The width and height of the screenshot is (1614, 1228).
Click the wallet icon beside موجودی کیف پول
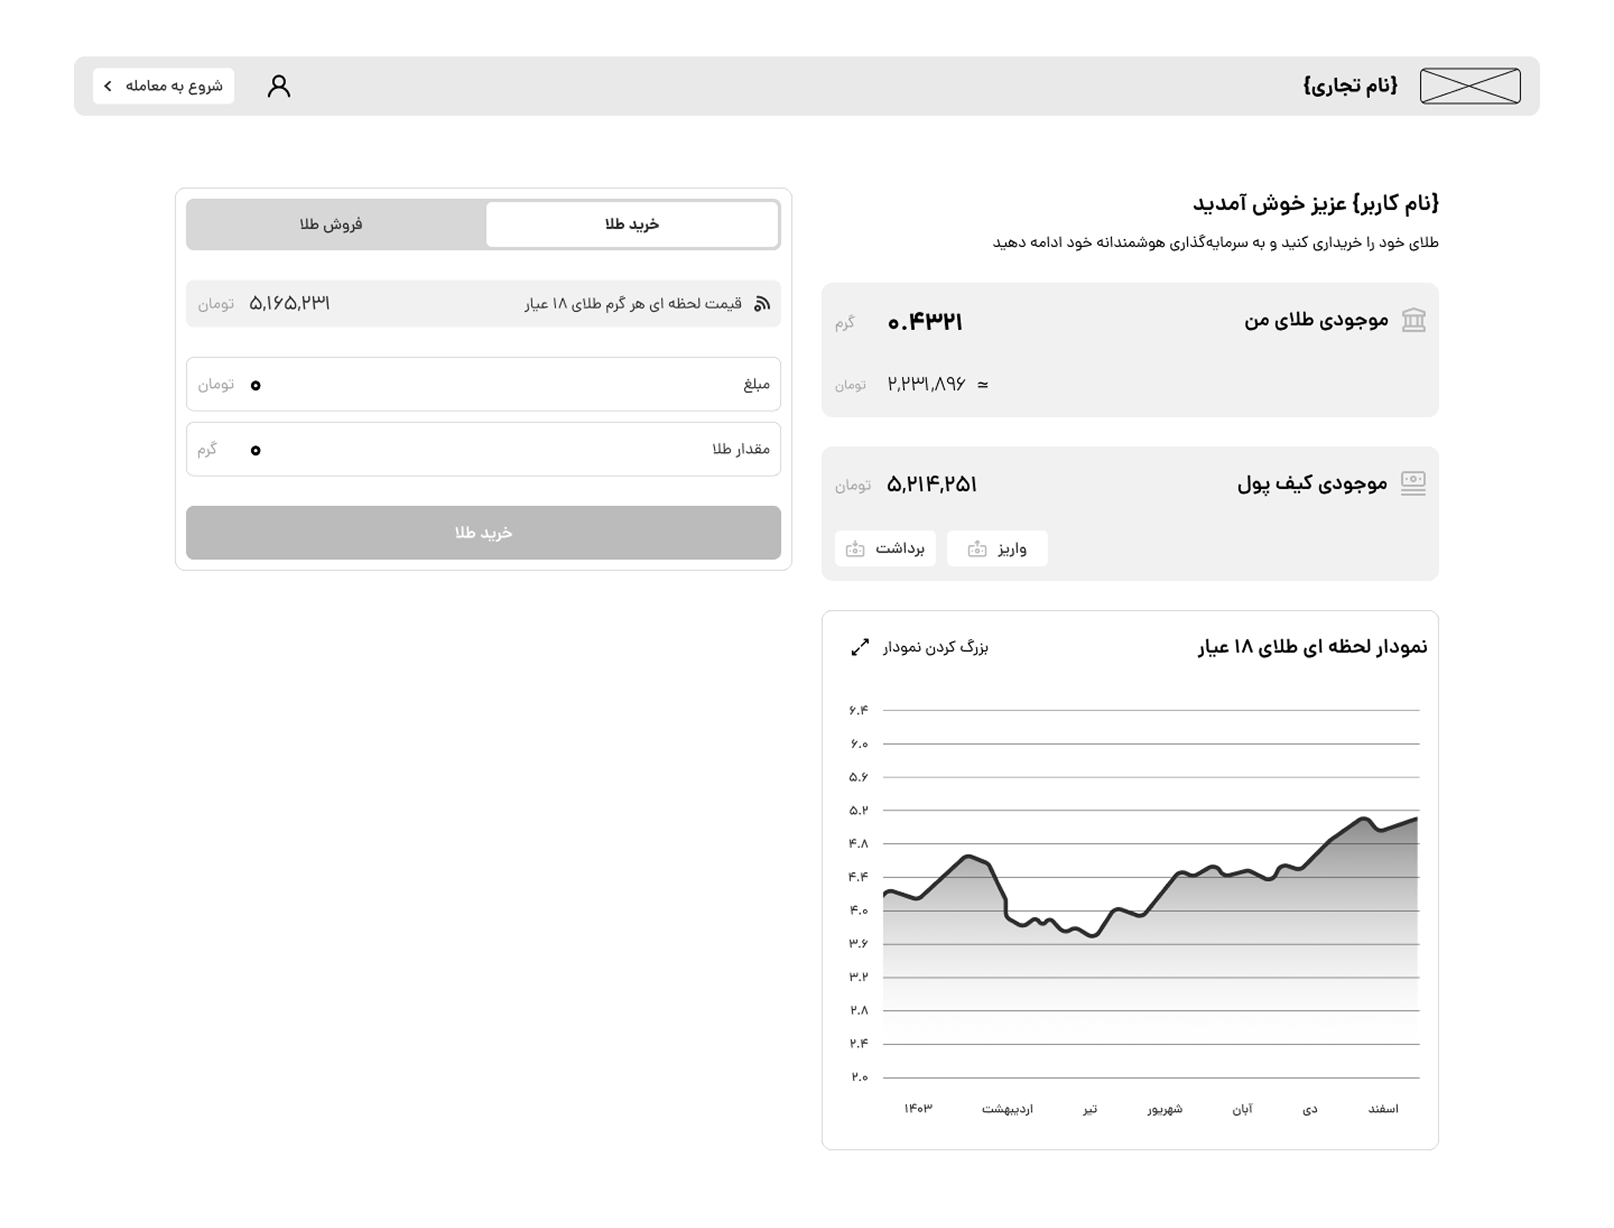(x=1413, y=483)
